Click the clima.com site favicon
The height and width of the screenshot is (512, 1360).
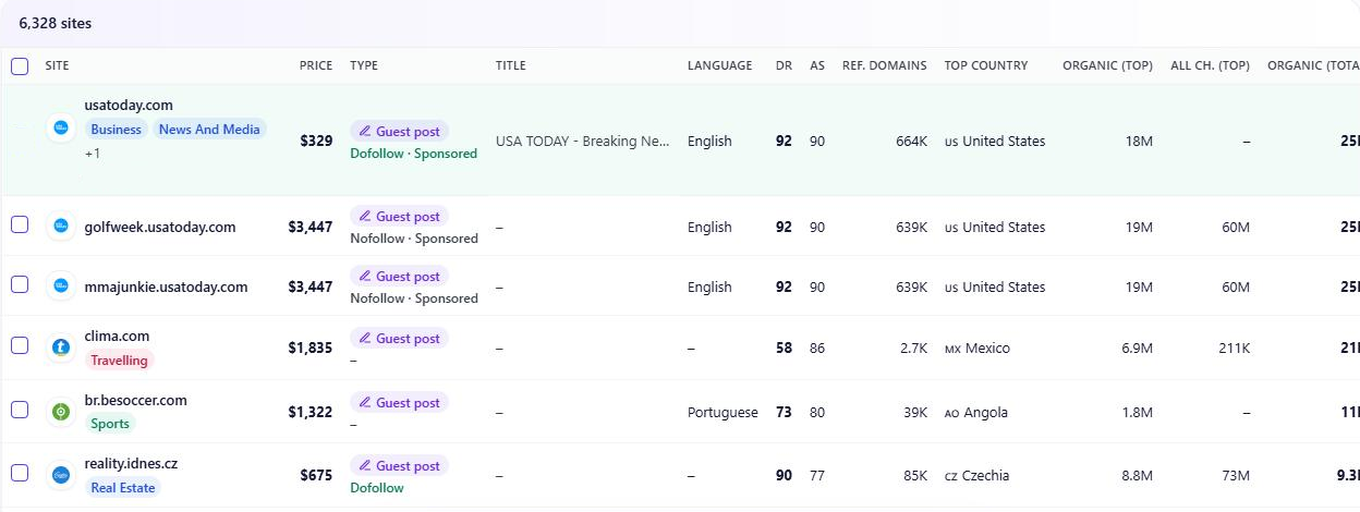[61, 347]
